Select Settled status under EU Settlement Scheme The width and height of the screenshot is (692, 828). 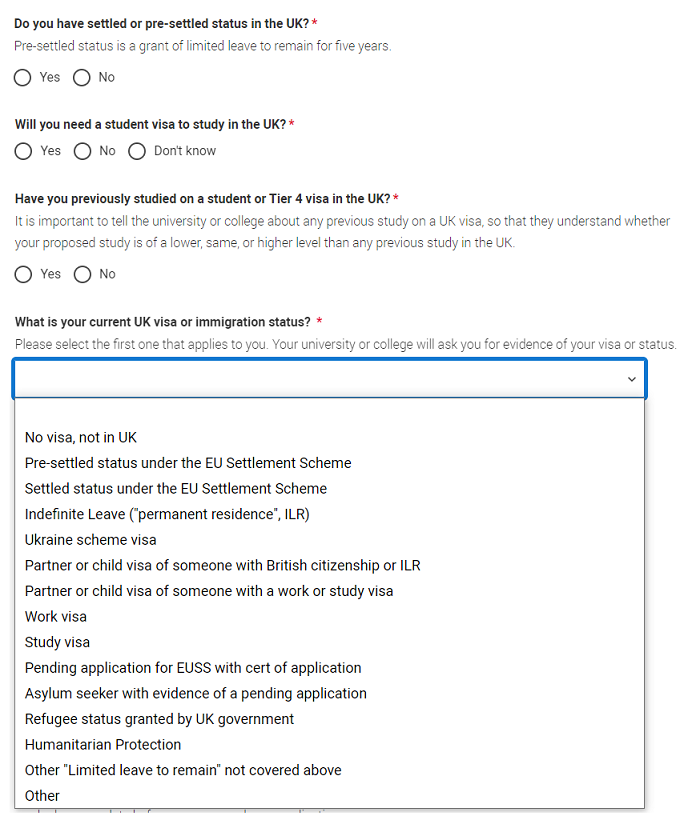click(x=176, y=488)
